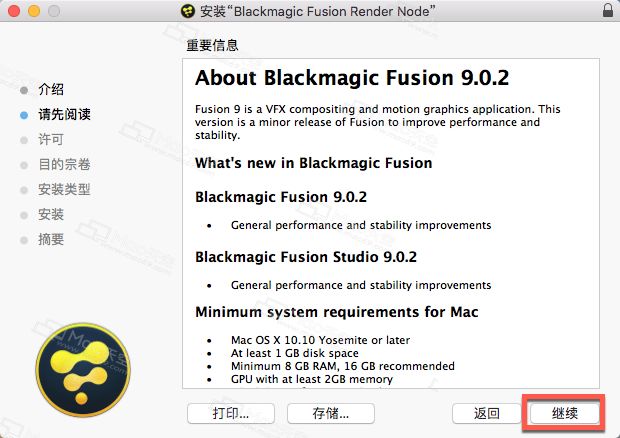Click the red close window button
620x438 pixels.
click(14, 11)
